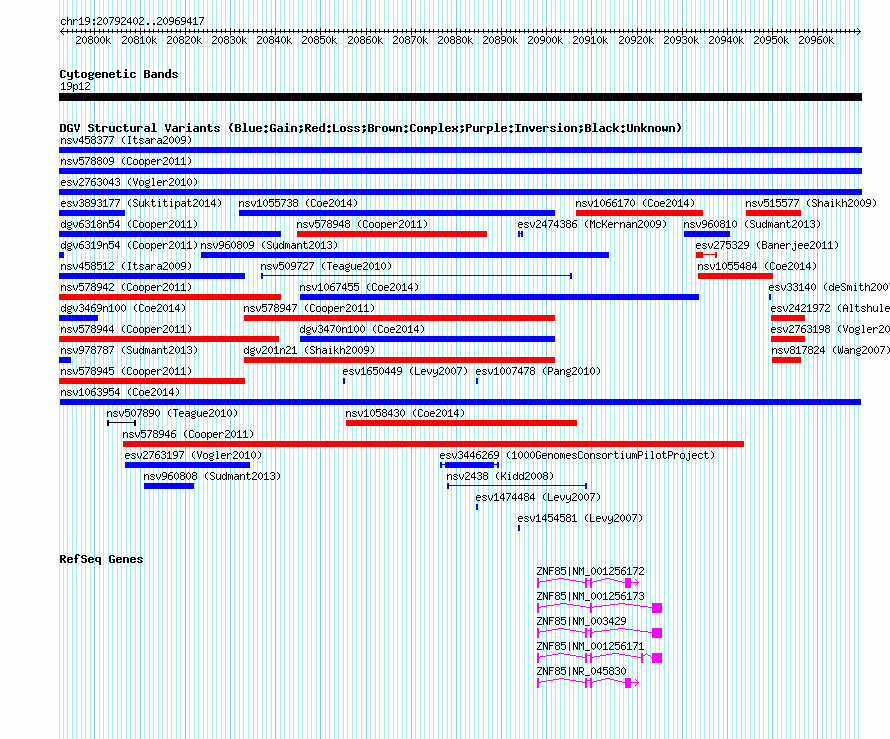Select the nsv578945 (Cooper2011) red bar

152,381
